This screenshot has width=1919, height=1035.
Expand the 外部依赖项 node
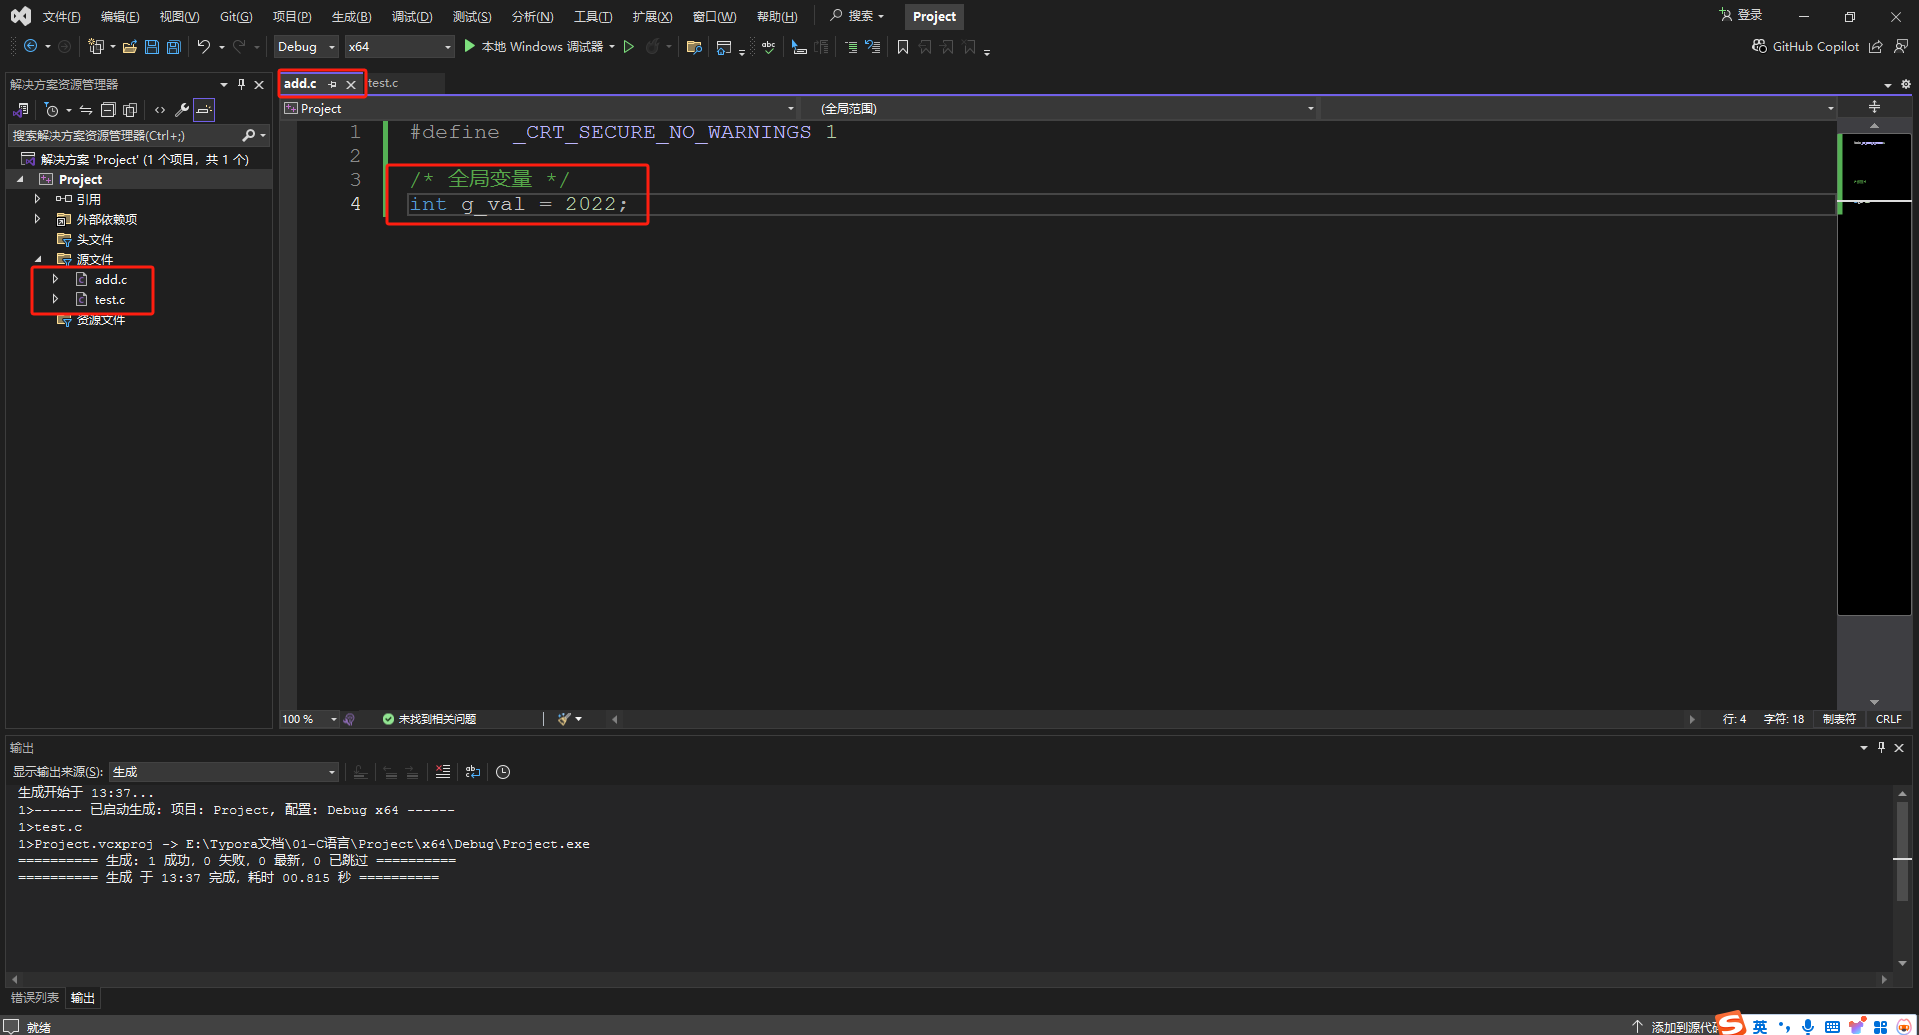click(x=38, y=220)
